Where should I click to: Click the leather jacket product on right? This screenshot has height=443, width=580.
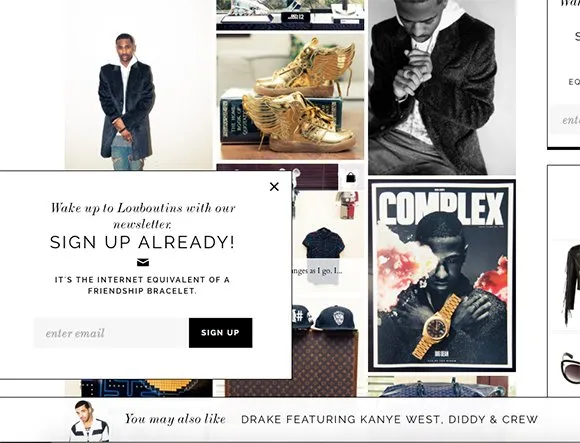click(572, 285)
